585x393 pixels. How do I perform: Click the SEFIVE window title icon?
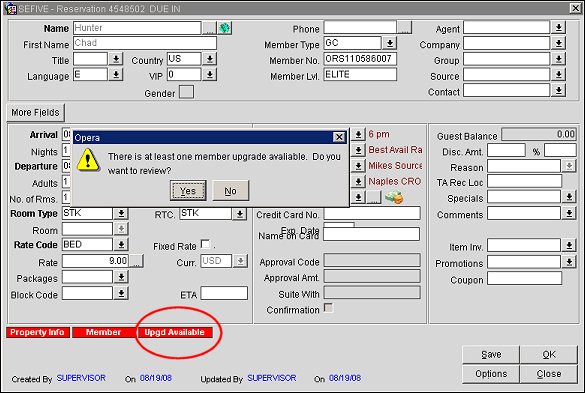(x=11, y=8)
